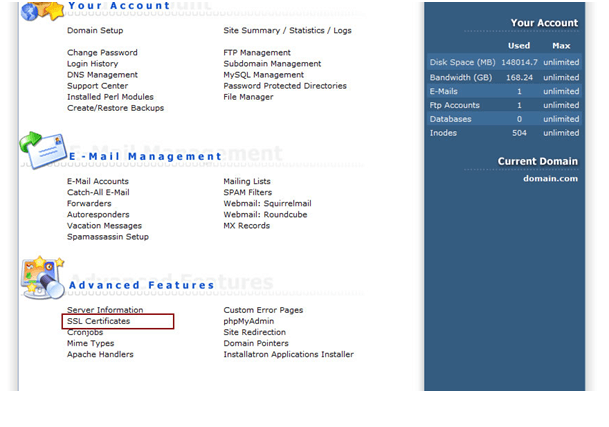View Server Information
Screen dimensions: 609x427
click(105, 310)
